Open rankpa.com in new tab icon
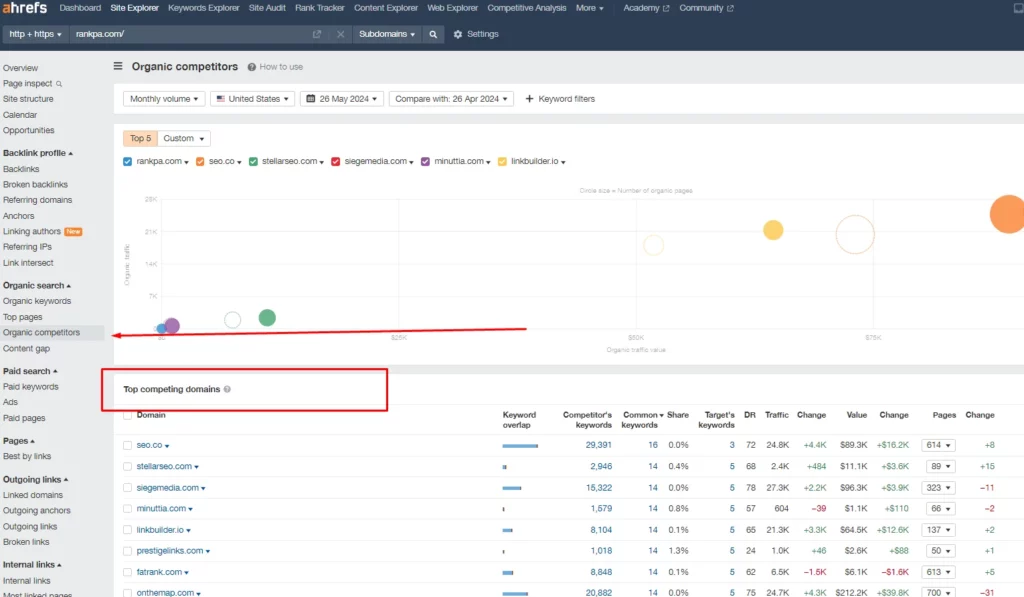 pyautogui.click(x=317, y=34)
